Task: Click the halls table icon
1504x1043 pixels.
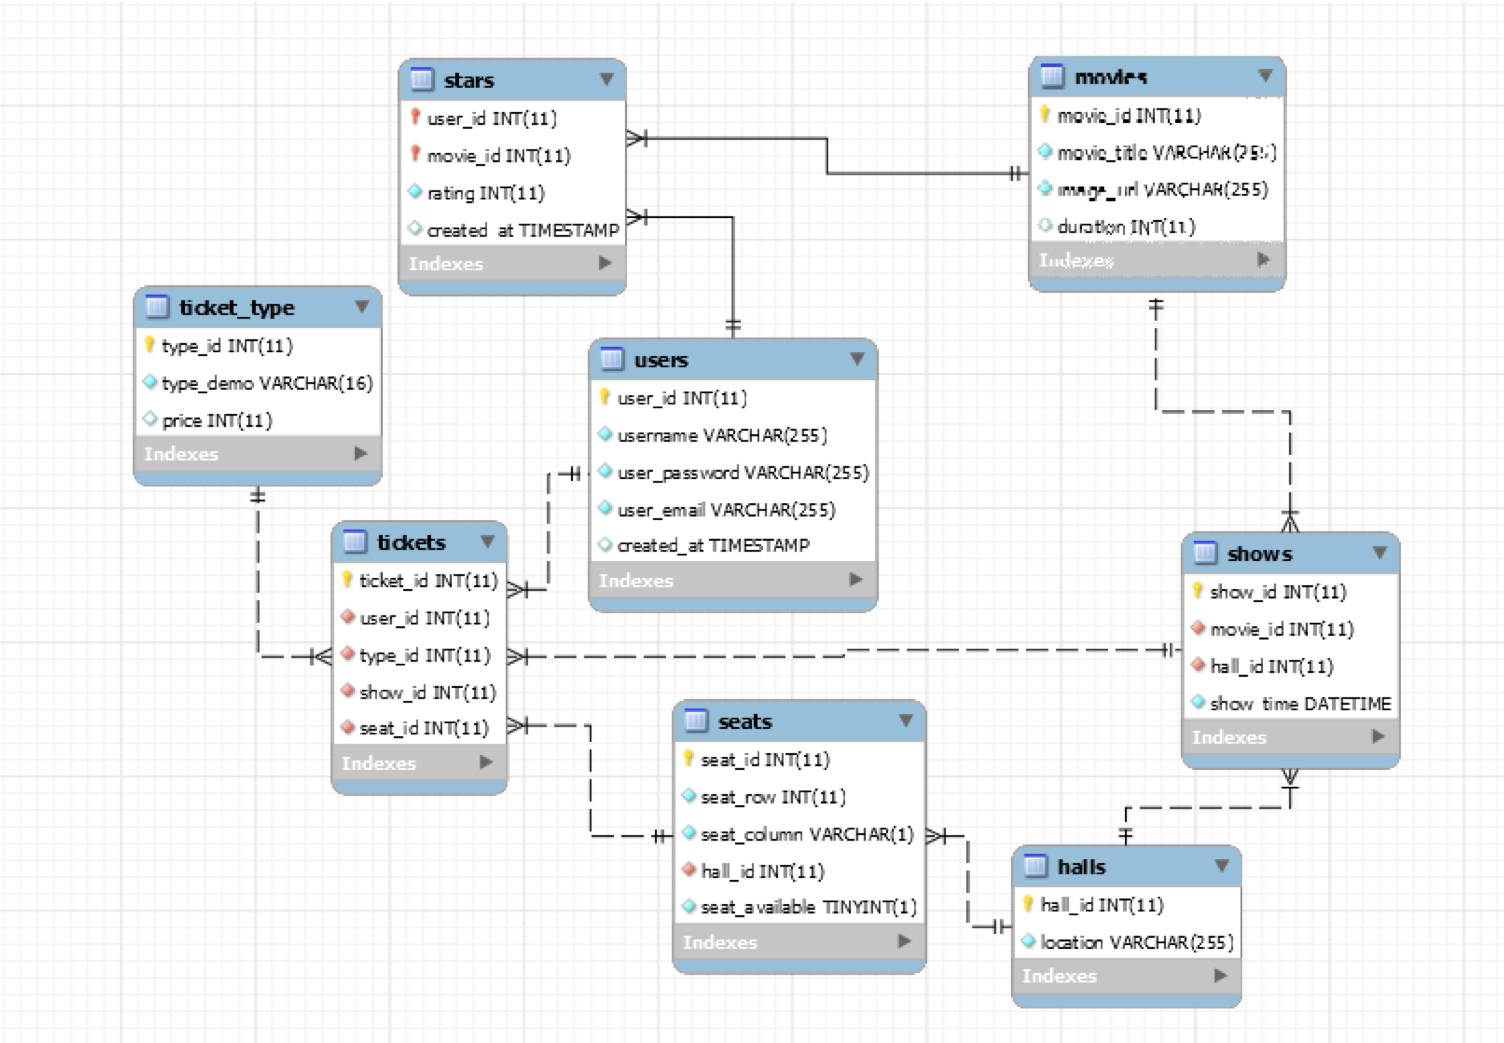Action: (1036, 867)
